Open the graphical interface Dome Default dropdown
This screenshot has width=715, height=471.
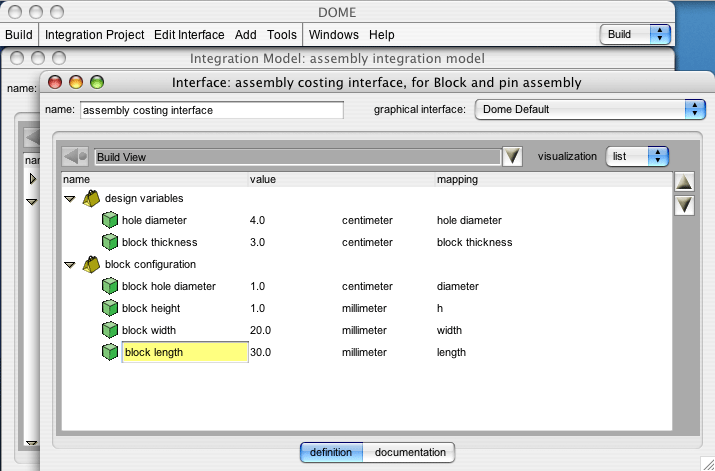pos(590,109)
